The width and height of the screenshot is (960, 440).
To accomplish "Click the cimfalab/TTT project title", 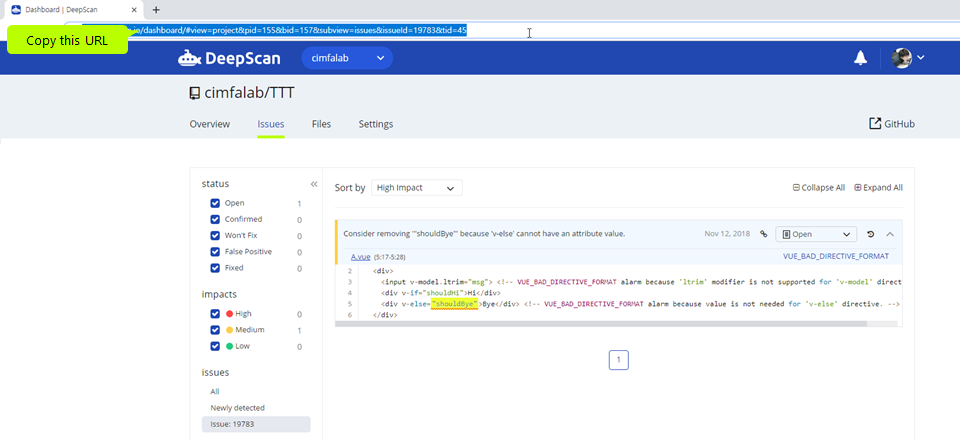I will click(x=249, y=93).
